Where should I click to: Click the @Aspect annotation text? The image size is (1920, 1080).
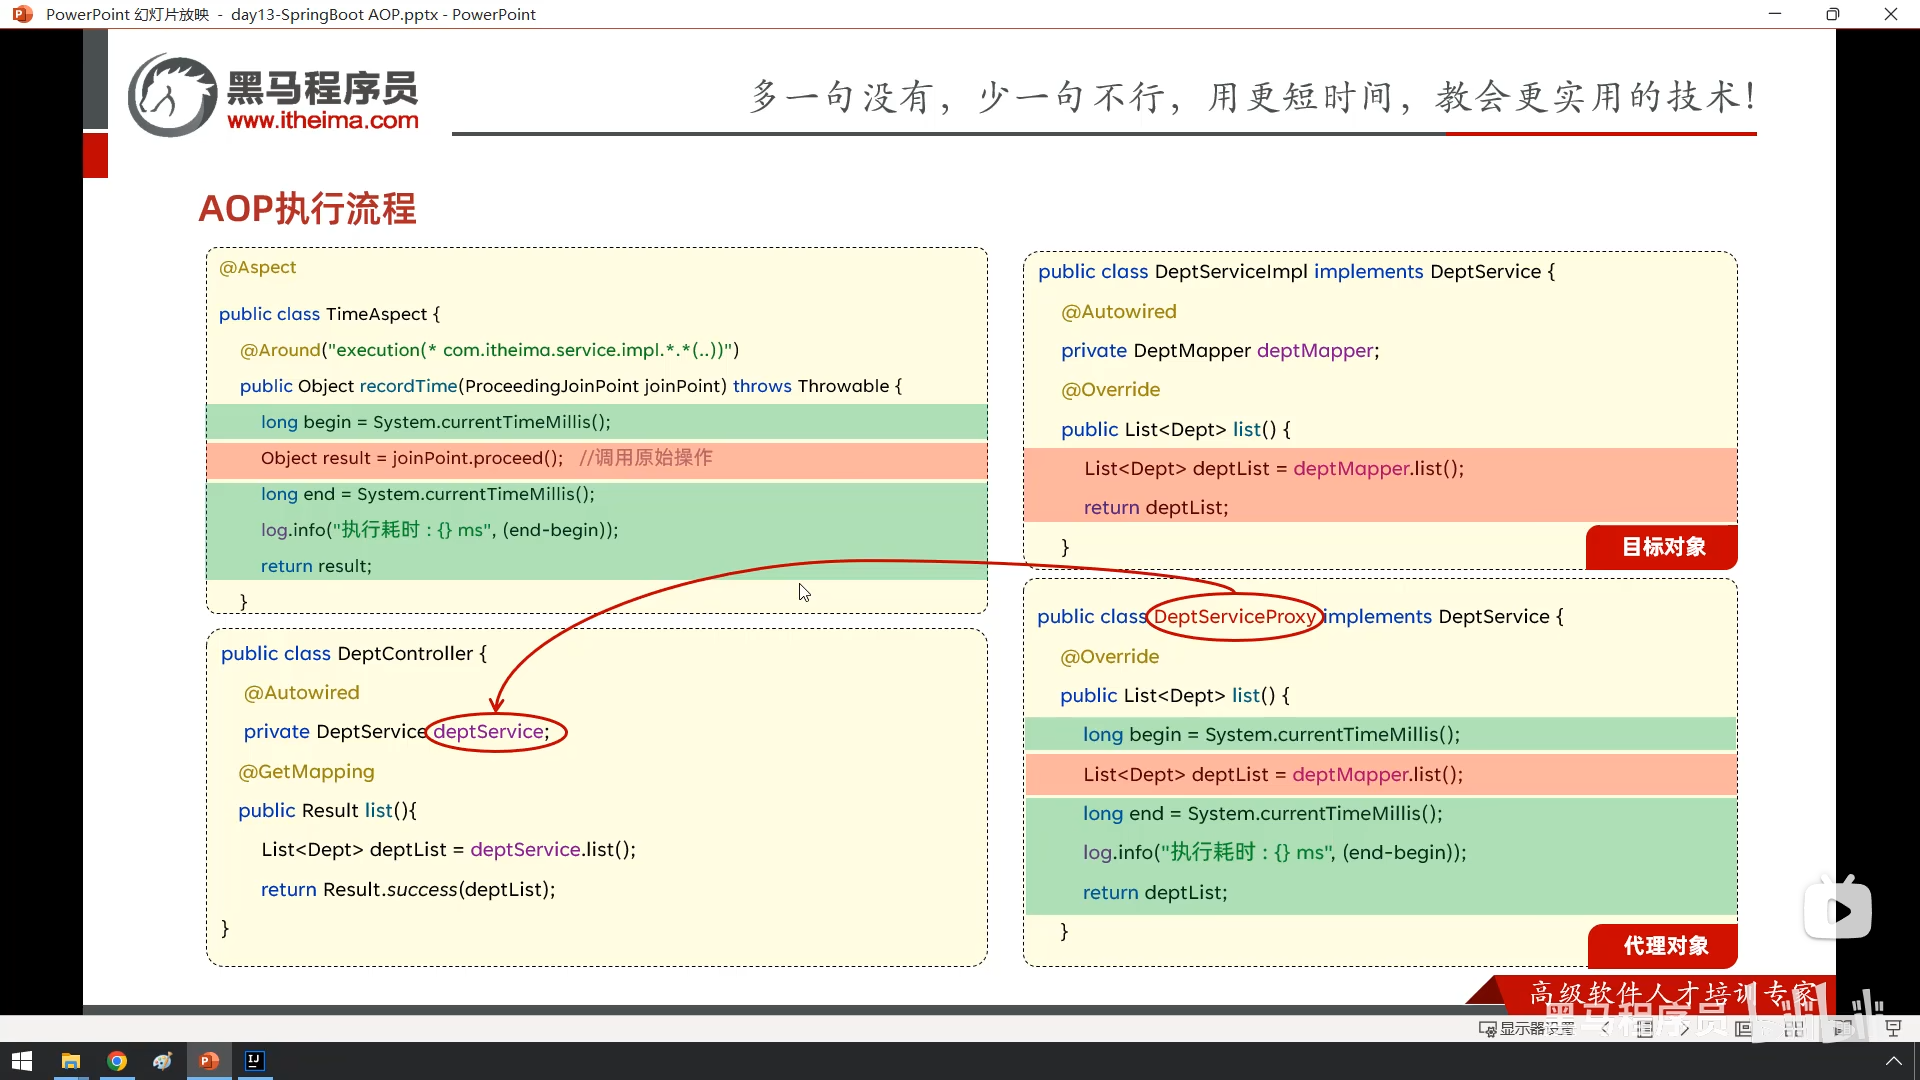[x=257, y=267]
